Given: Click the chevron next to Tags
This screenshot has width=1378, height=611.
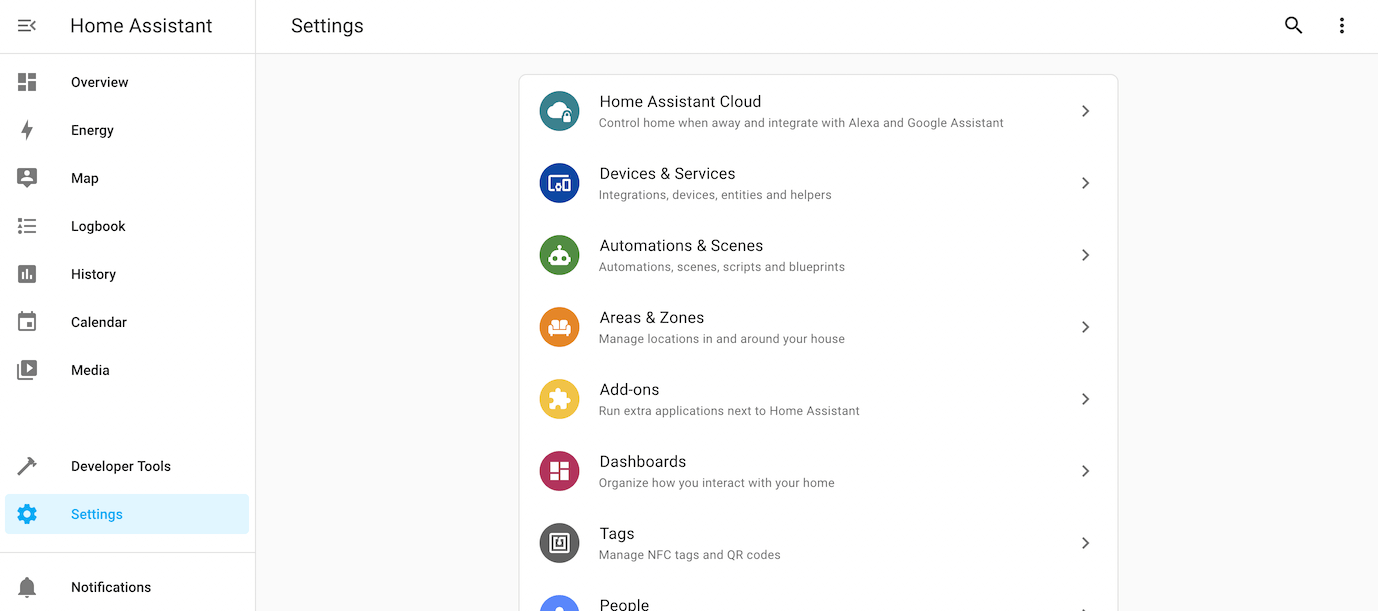Looking at the screenshot, I should tap(1085, 543).
